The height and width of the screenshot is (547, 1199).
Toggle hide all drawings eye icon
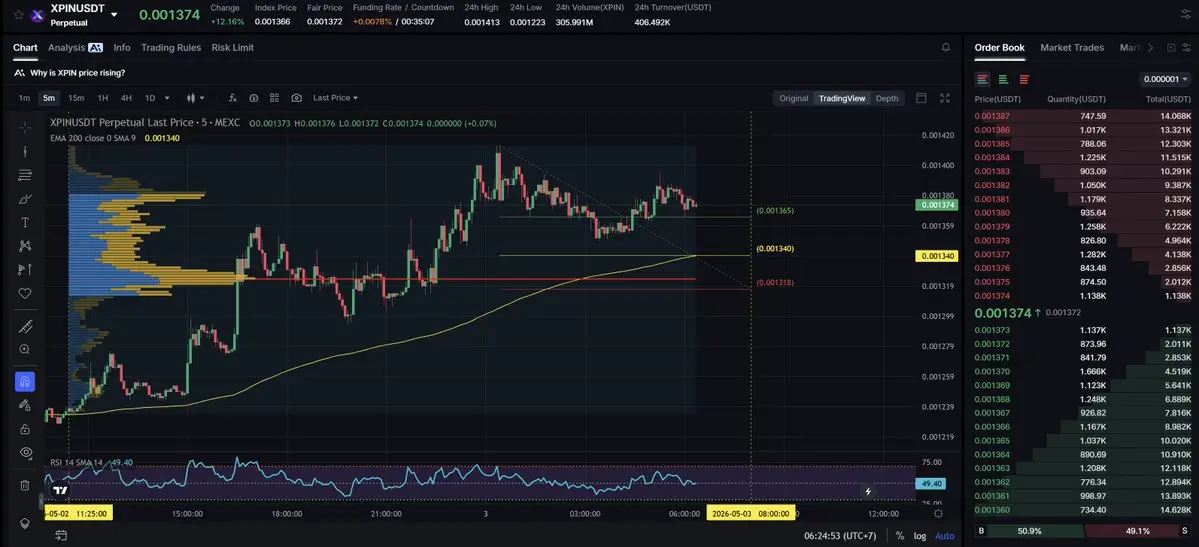(24, 452)
